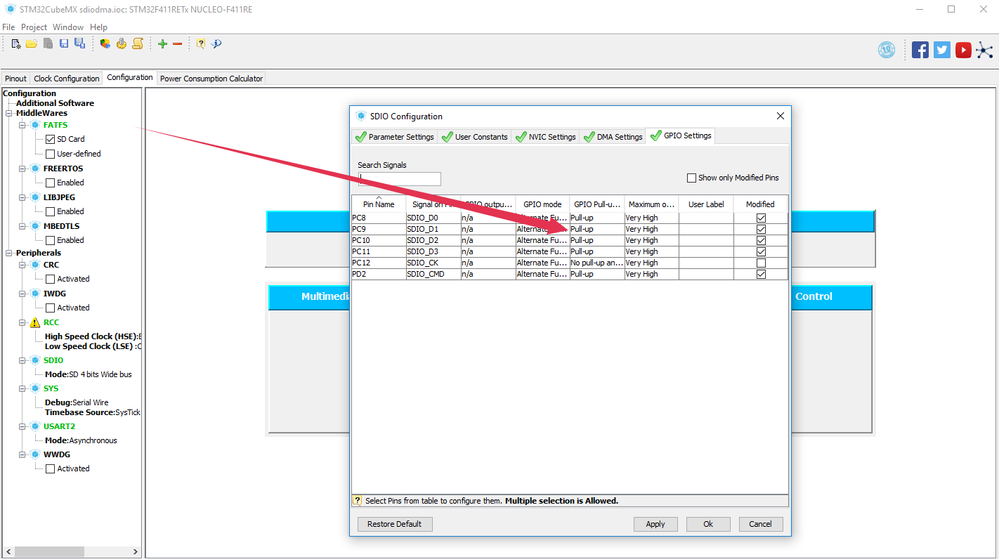Collapse the FREERTOS tree node
This screenshot has height=559, width=999.
click(x=22, y=169)
